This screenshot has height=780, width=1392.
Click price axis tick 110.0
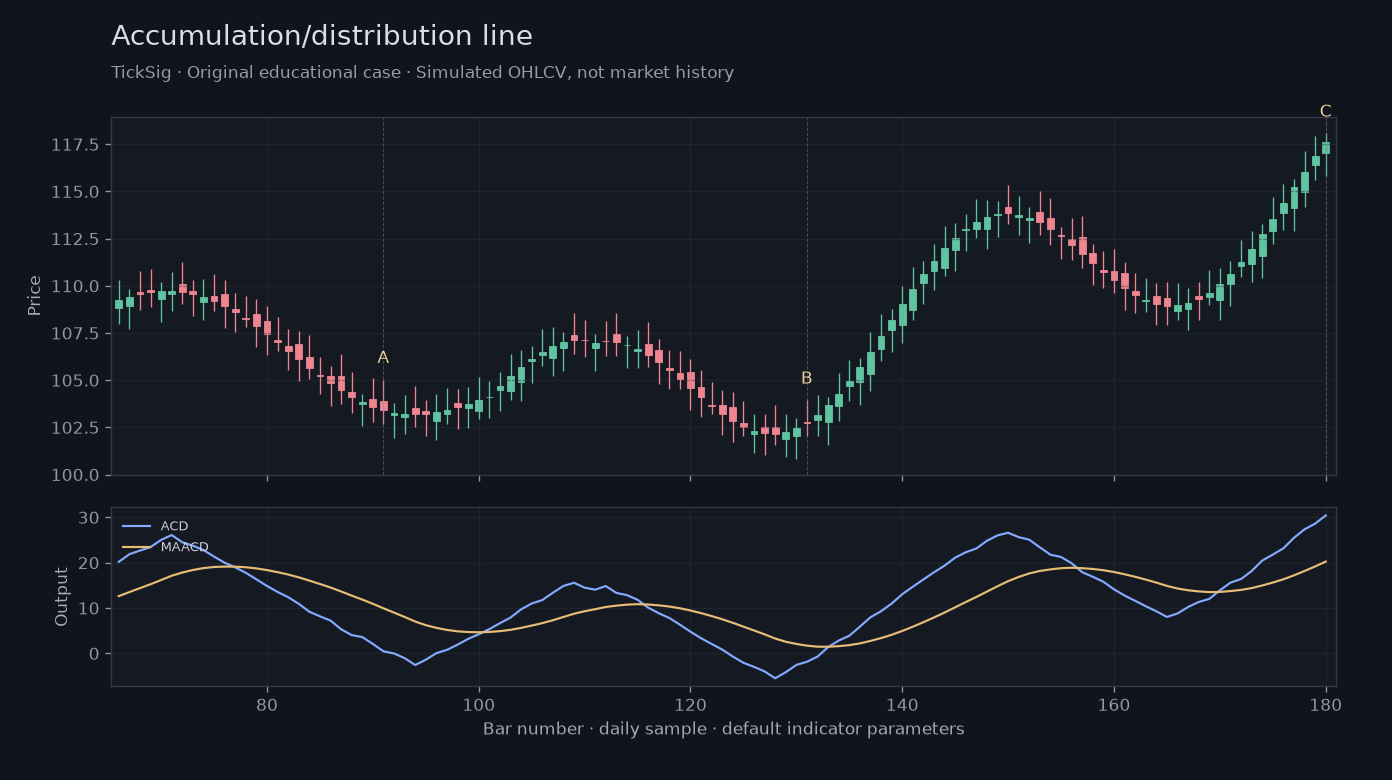coord(75,286)
